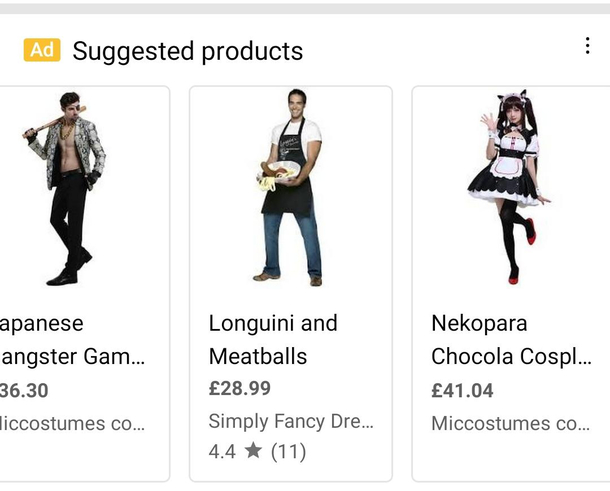
Task: Click the Longuini and Meatballs product title
Action: pyautogui.click(x=273, y=340)
